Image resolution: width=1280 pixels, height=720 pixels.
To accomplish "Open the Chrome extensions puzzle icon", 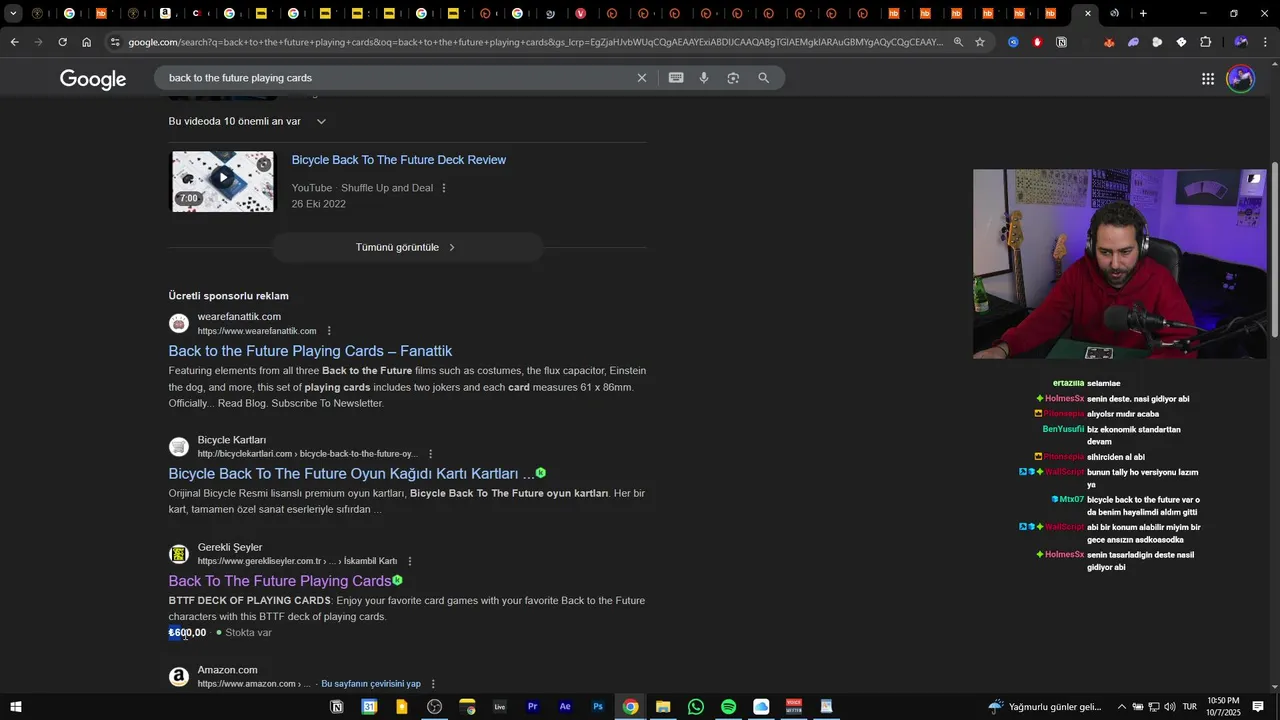I will coord(1205,42).
